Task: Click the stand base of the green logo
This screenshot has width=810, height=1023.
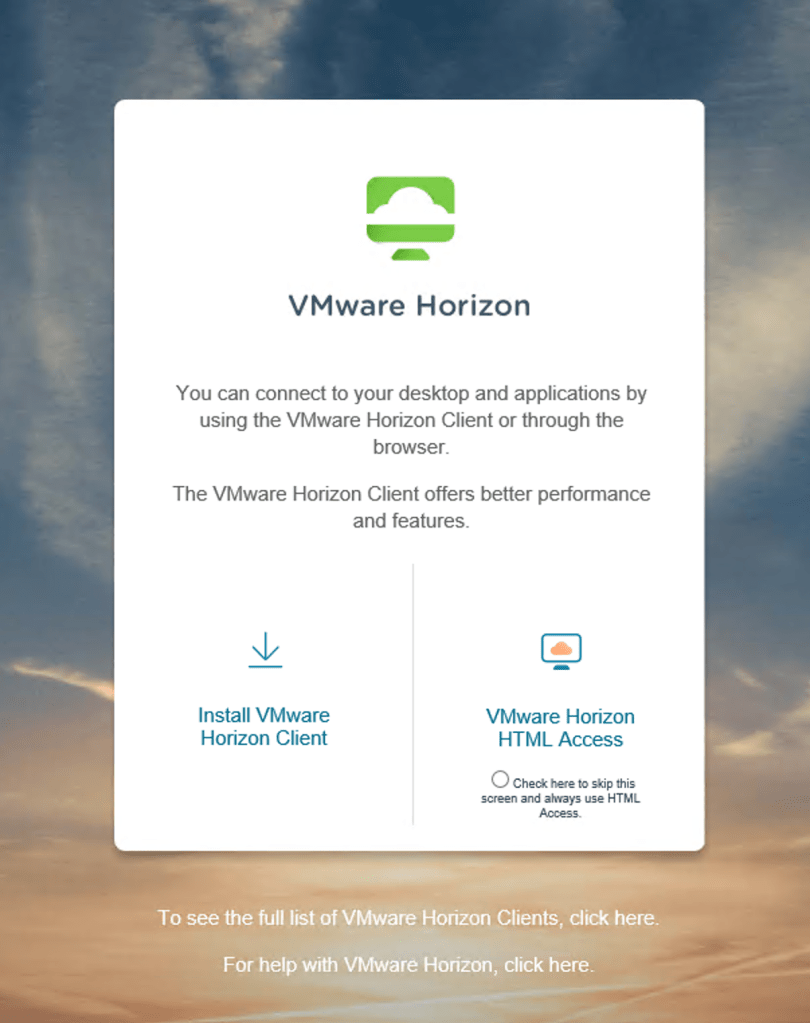Action: (410, 255)
